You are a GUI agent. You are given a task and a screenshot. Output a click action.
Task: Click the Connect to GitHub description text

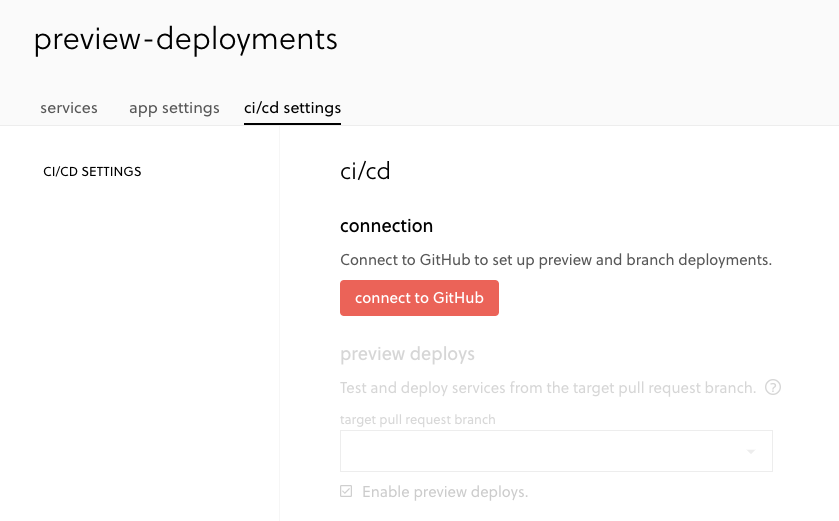556,260
